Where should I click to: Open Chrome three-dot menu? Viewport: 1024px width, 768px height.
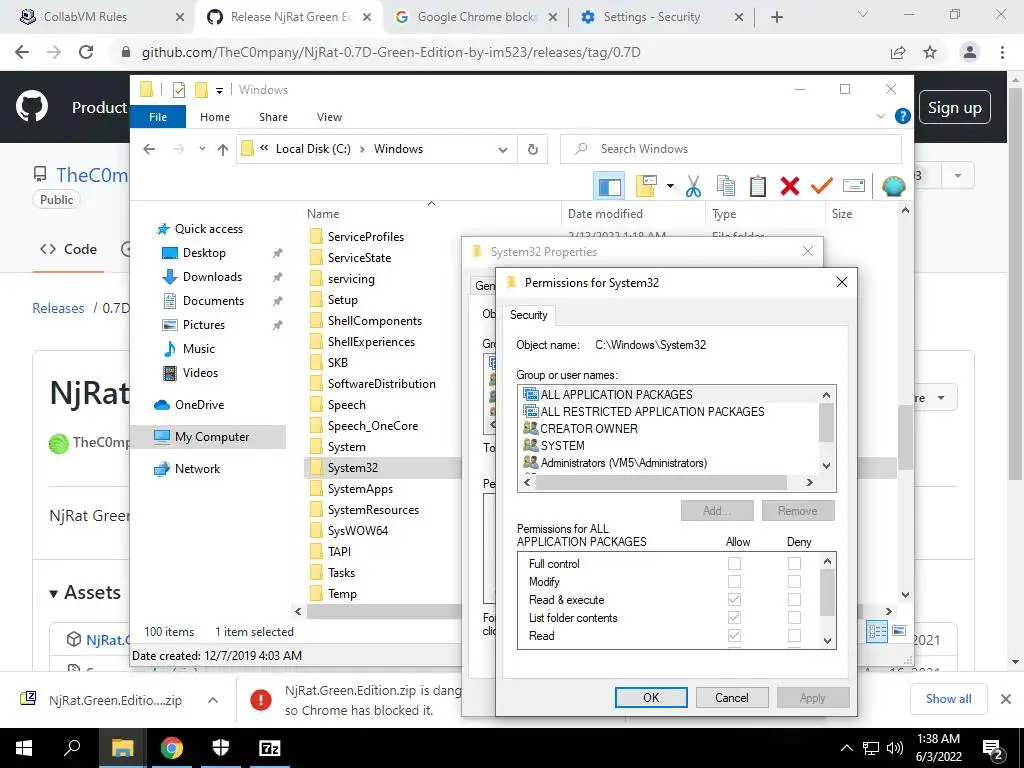(x=1002, y=52)
